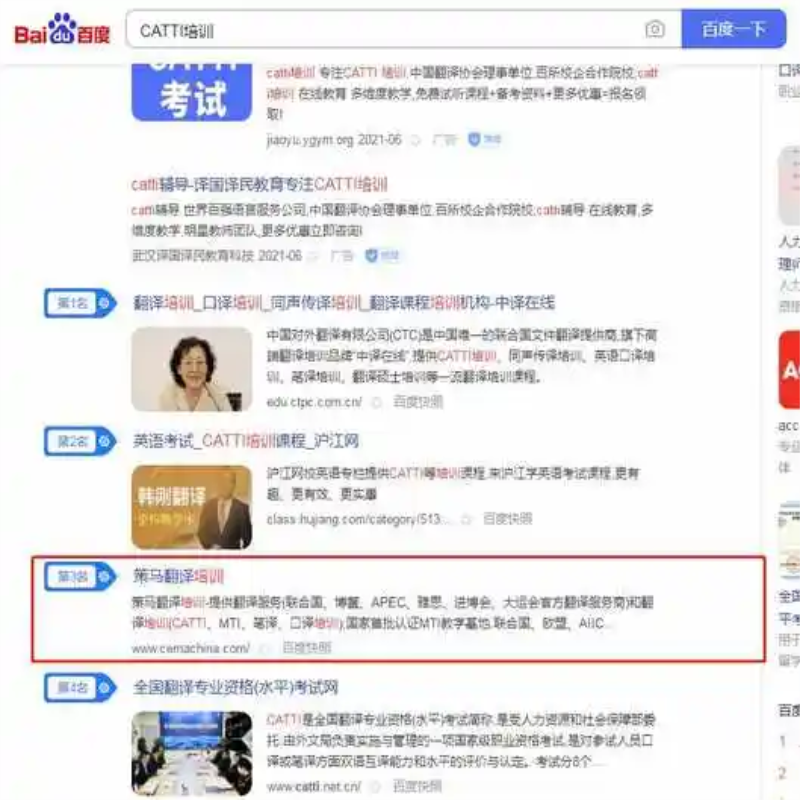Open 百度快照 for www.cemachina.com

[x=307, y=648]
